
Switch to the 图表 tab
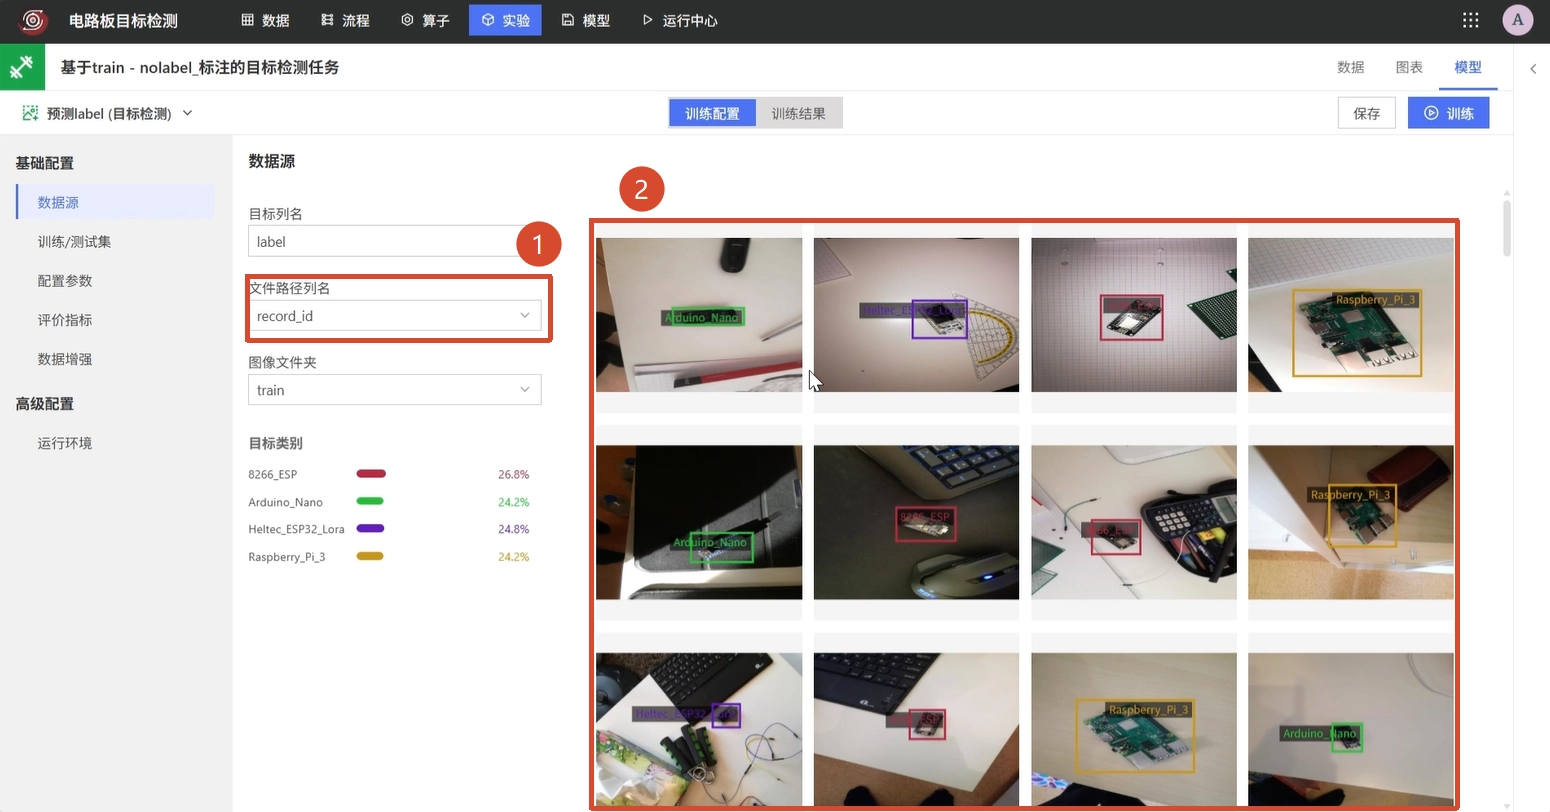(1409, 67)
